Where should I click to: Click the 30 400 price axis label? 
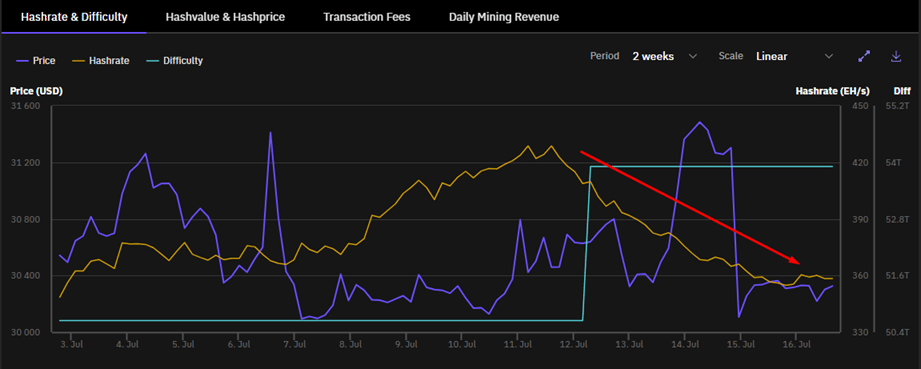coord(25,276)
